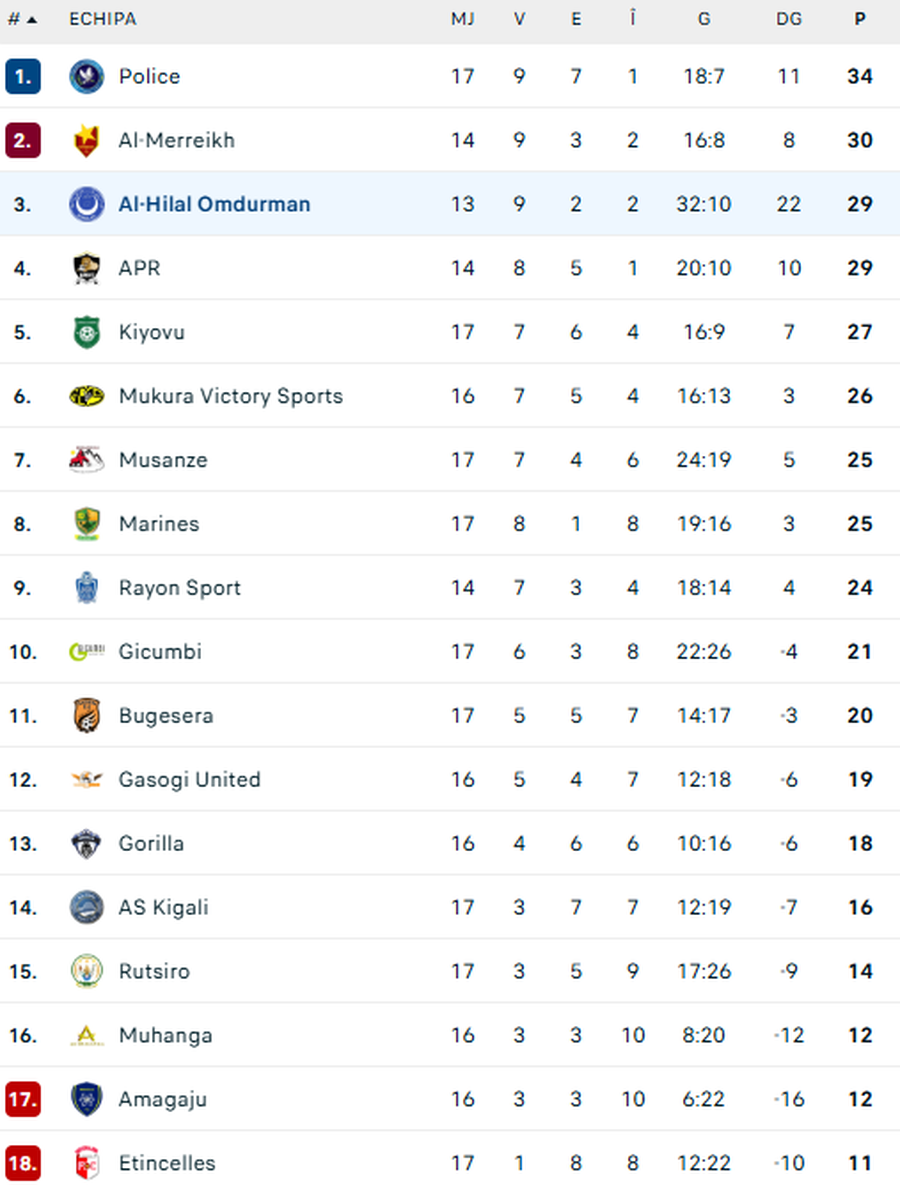Click the Al-Merreikh club logo
The height and width of the screenshot is (1188, 900).
point(87,141)
